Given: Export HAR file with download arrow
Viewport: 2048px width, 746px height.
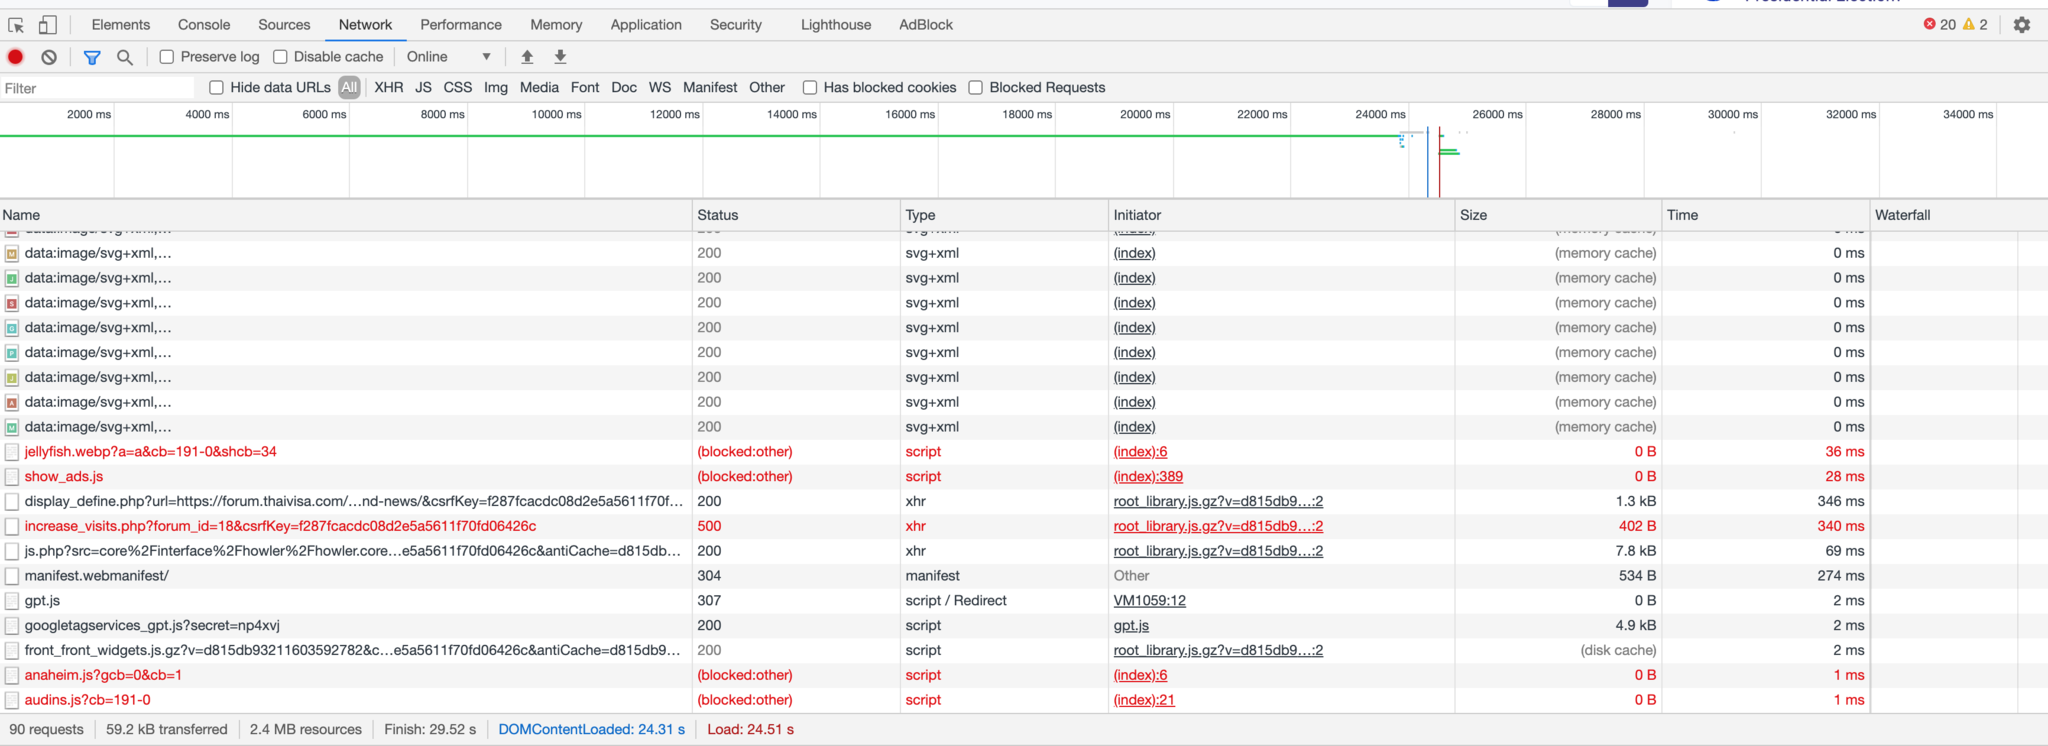Looking at the screenshot, I should pyautogui.click(x=560, y=57).
